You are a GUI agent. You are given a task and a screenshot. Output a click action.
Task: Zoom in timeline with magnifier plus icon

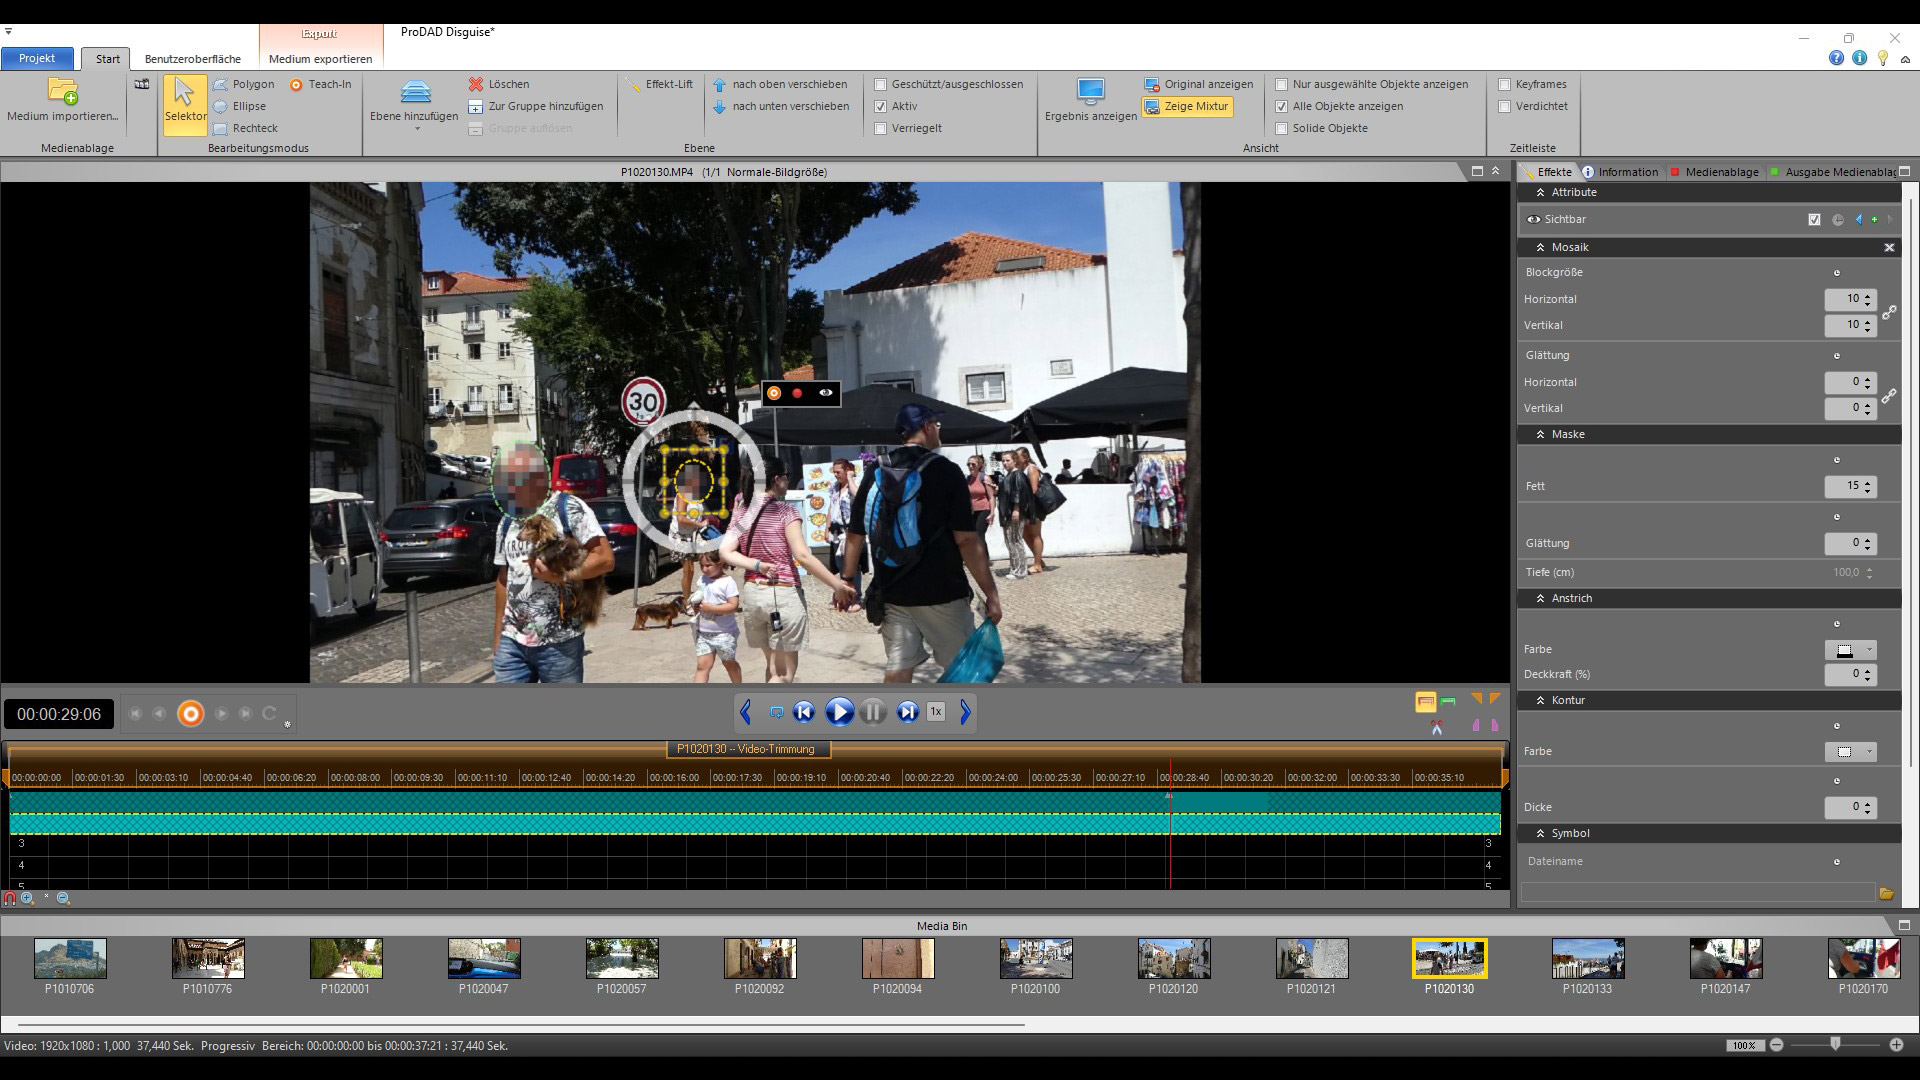pyautogui.click(x=28, y=898)
